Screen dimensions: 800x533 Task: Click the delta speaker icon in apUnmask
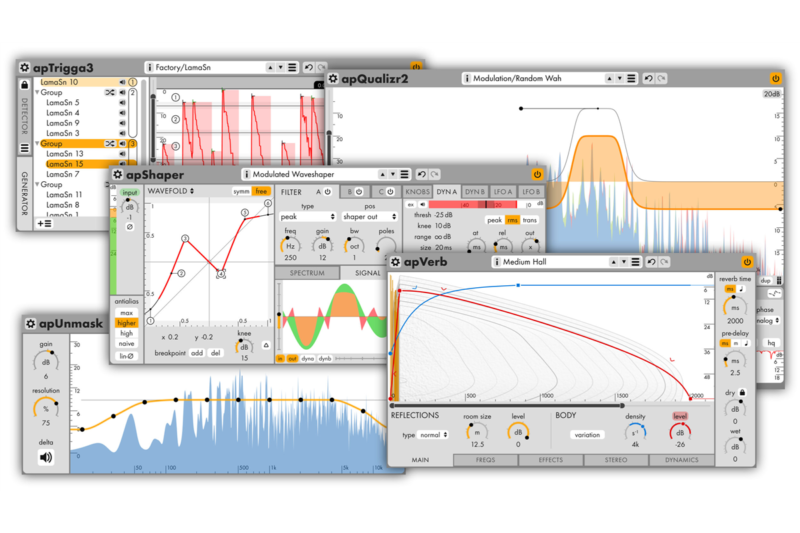coord(45,458)
